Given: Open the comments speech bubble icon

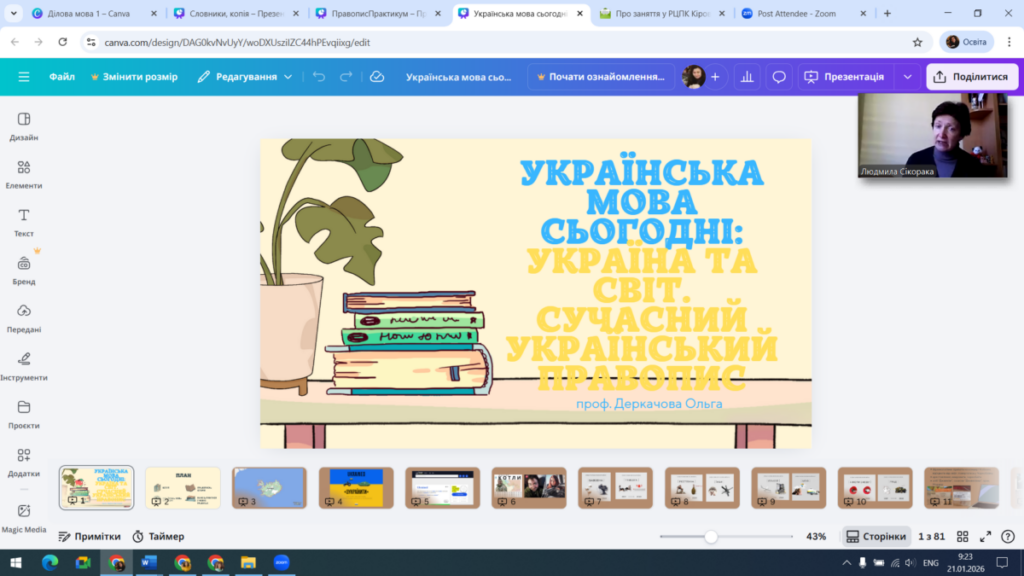Looking at the screenshot, I should tap(779, 77).
